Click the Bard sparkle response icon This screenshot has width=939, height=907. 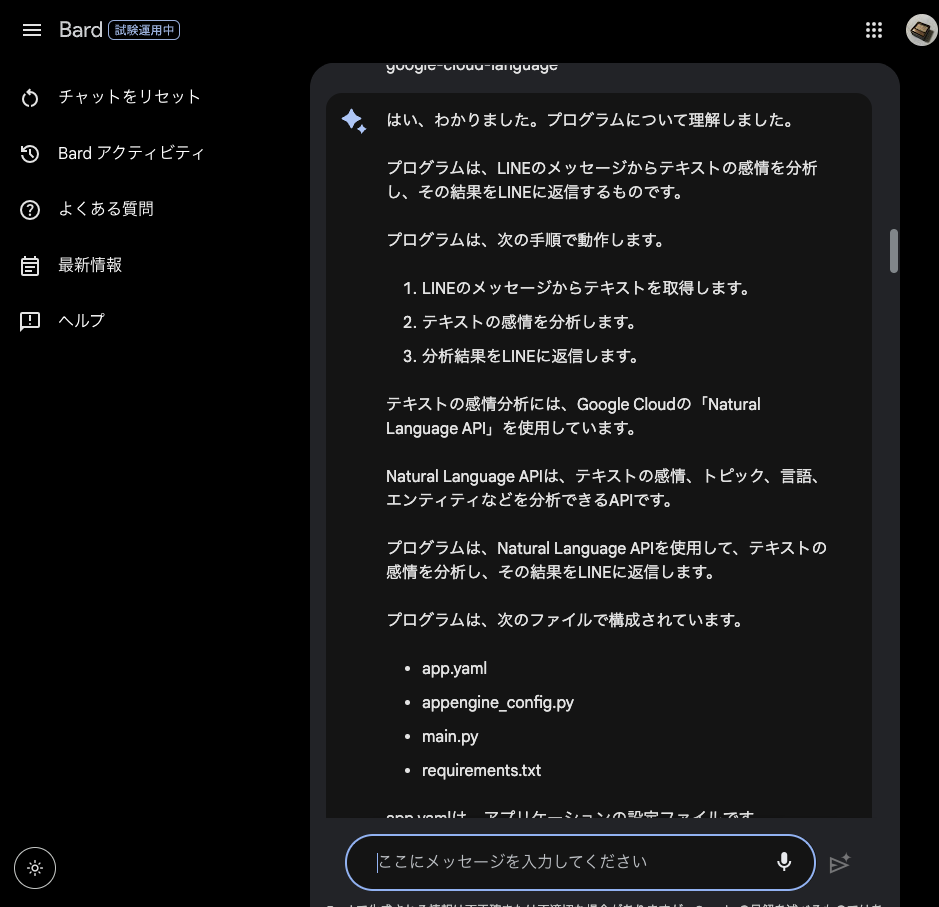click(354, 121)
